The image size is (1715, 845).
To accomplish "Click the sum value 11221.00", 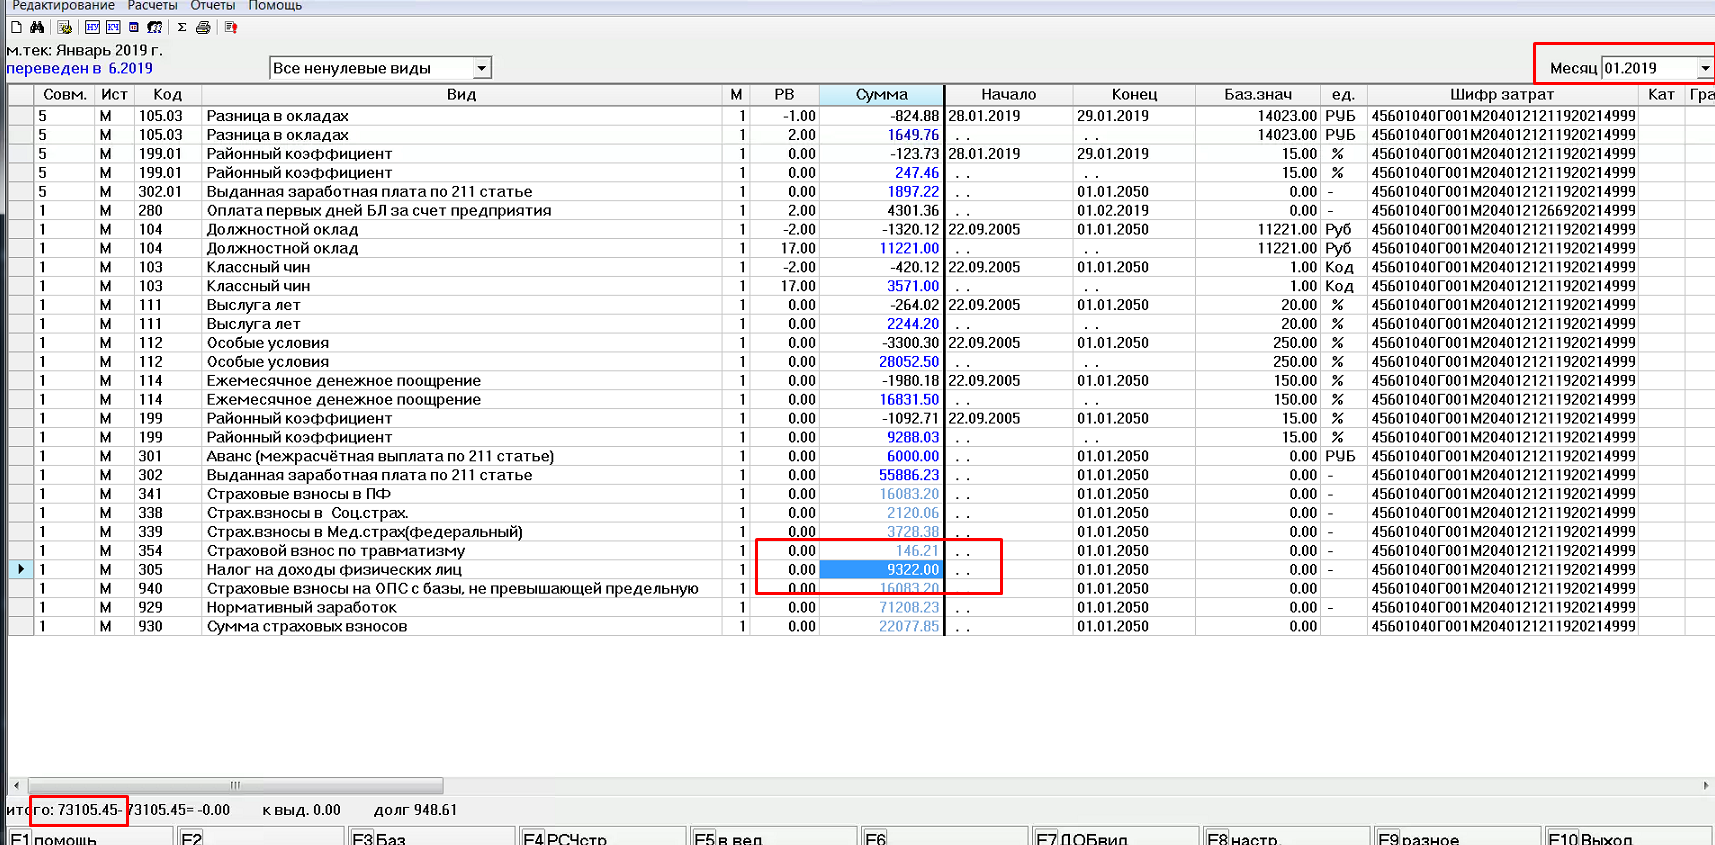I will pos(909,248).
